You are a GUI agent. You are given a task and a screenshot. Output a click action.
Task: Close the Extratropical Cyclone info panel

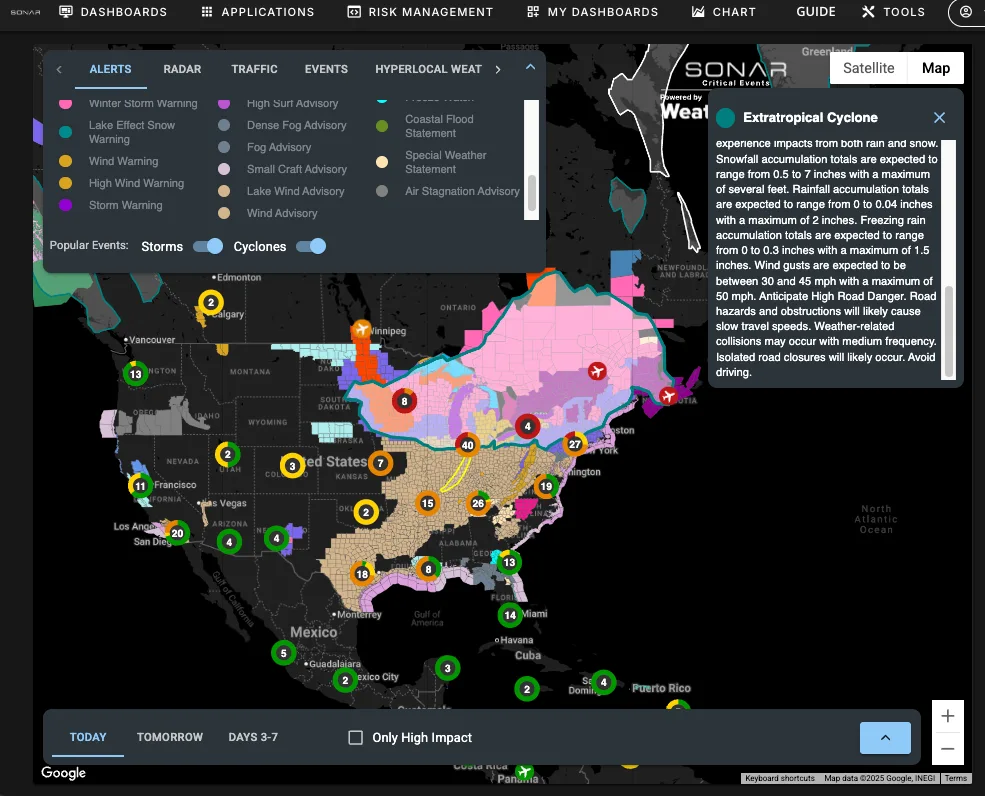pos(939,118)
